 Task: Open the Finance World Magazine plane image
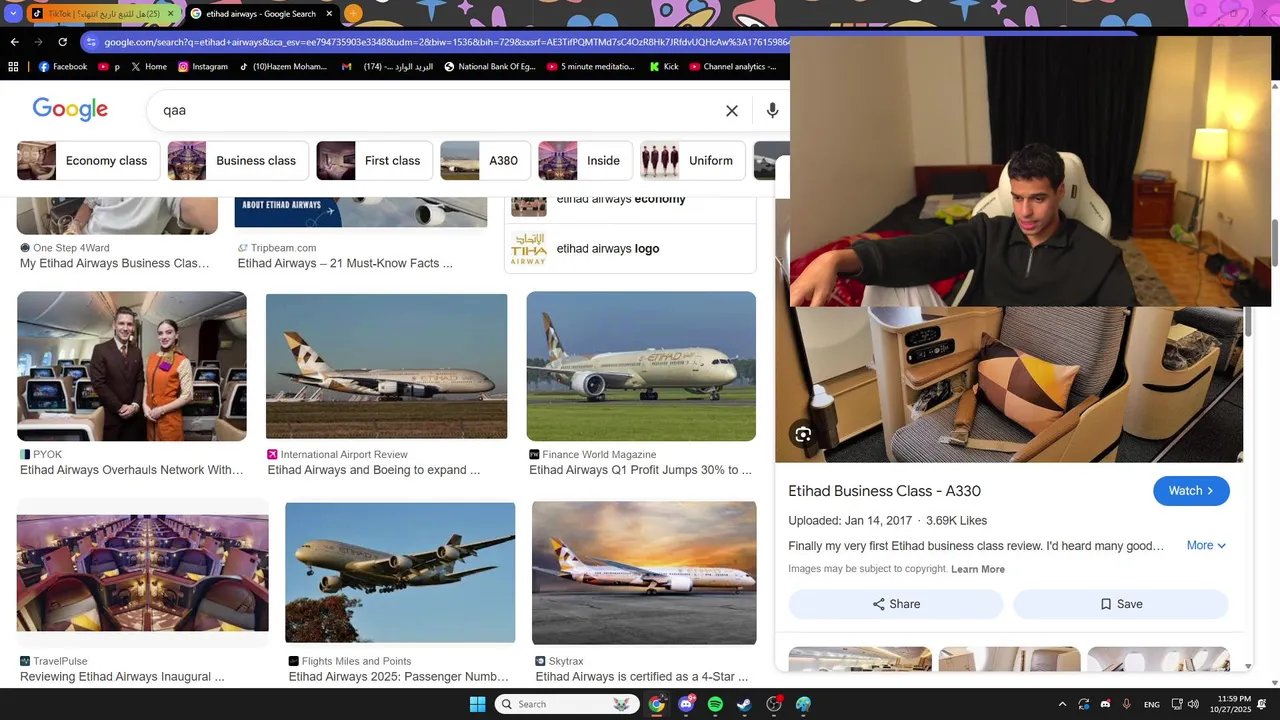tap(641, 366)
